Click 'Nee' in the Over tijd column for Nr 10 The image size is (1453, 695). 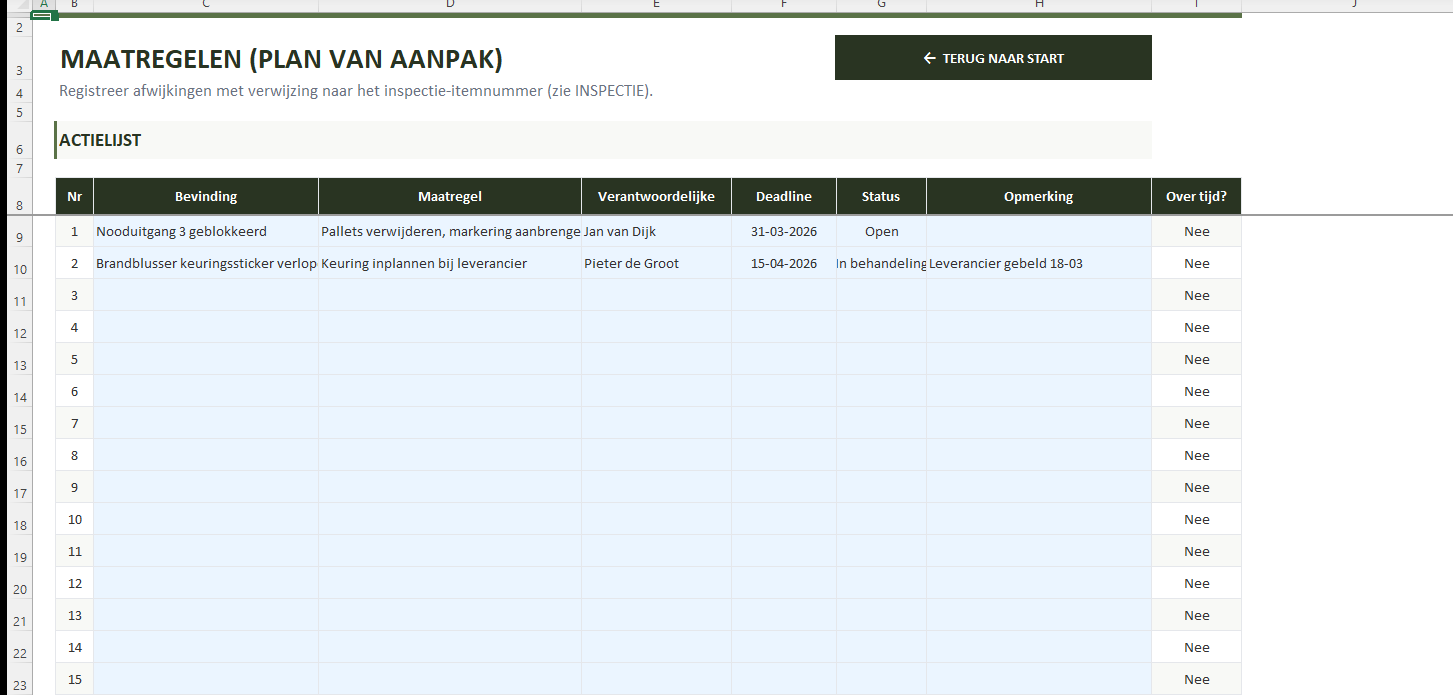(x=1196, y=519)
